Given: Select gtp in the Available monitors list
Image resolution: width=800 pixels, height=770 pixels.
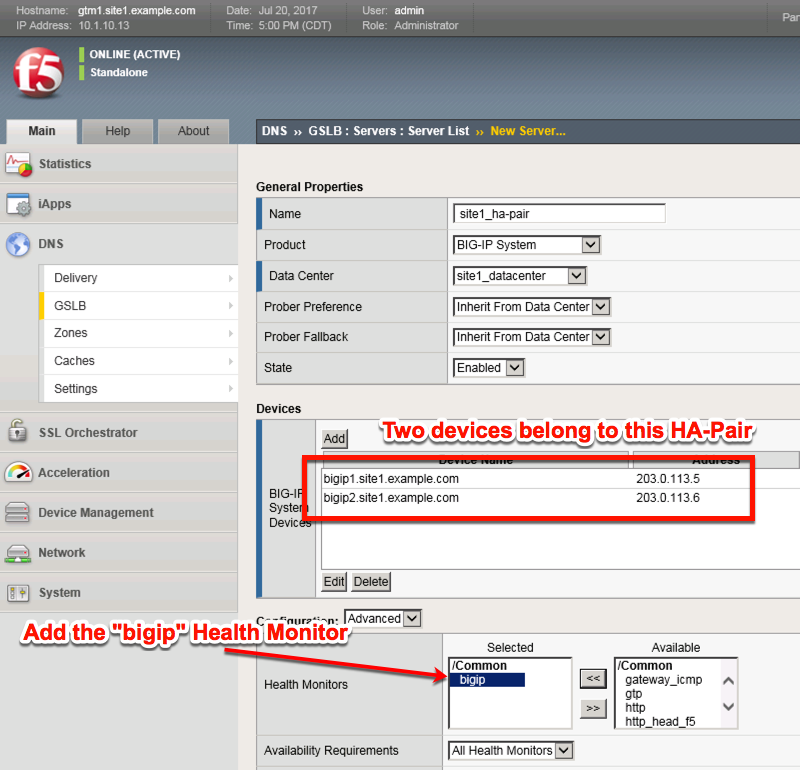Looking at the screenshot, I should tap(634, 693).
